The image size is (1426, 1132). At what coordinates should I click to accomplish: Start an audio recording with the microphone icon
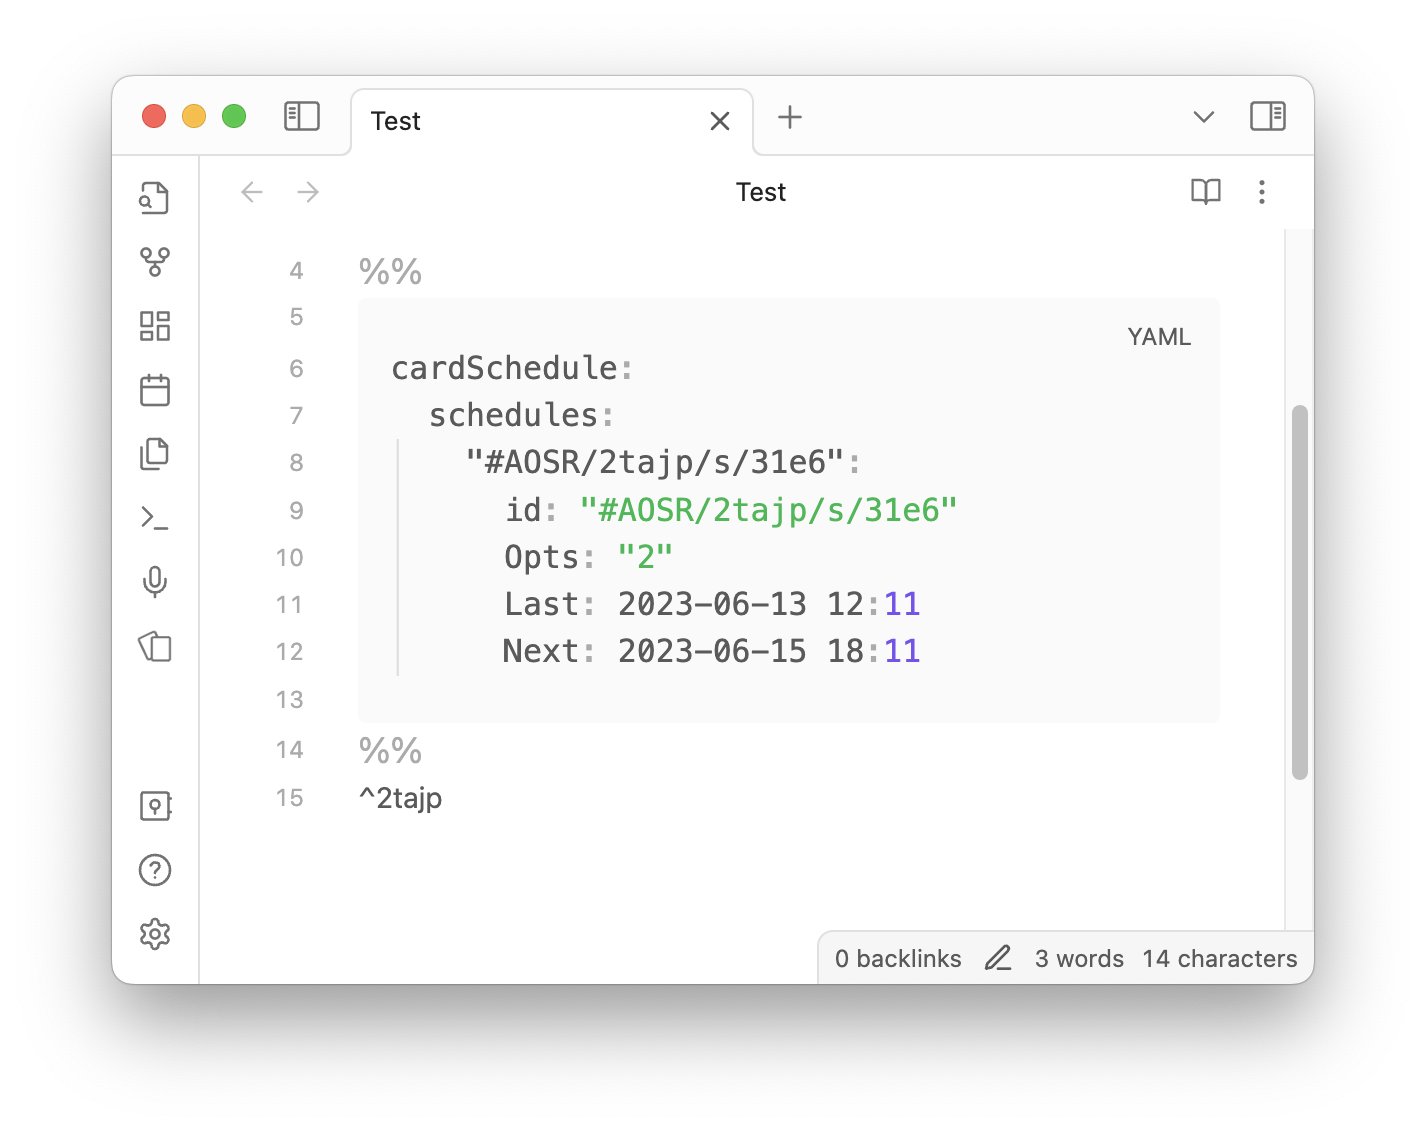click(x=154, y=583)
